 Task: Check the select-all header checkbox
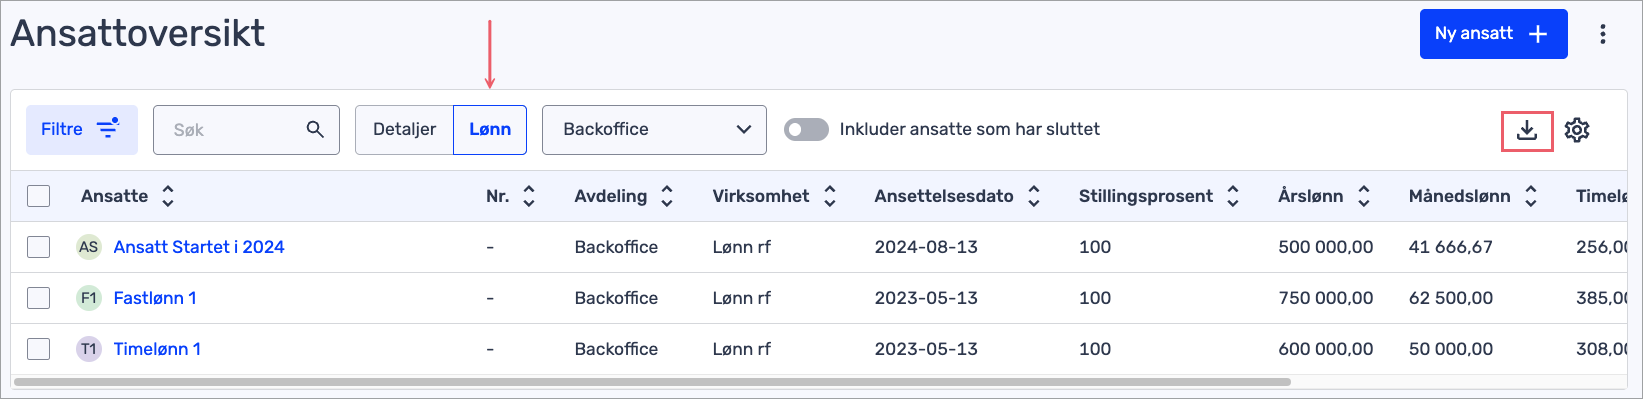tap(39, 196)
